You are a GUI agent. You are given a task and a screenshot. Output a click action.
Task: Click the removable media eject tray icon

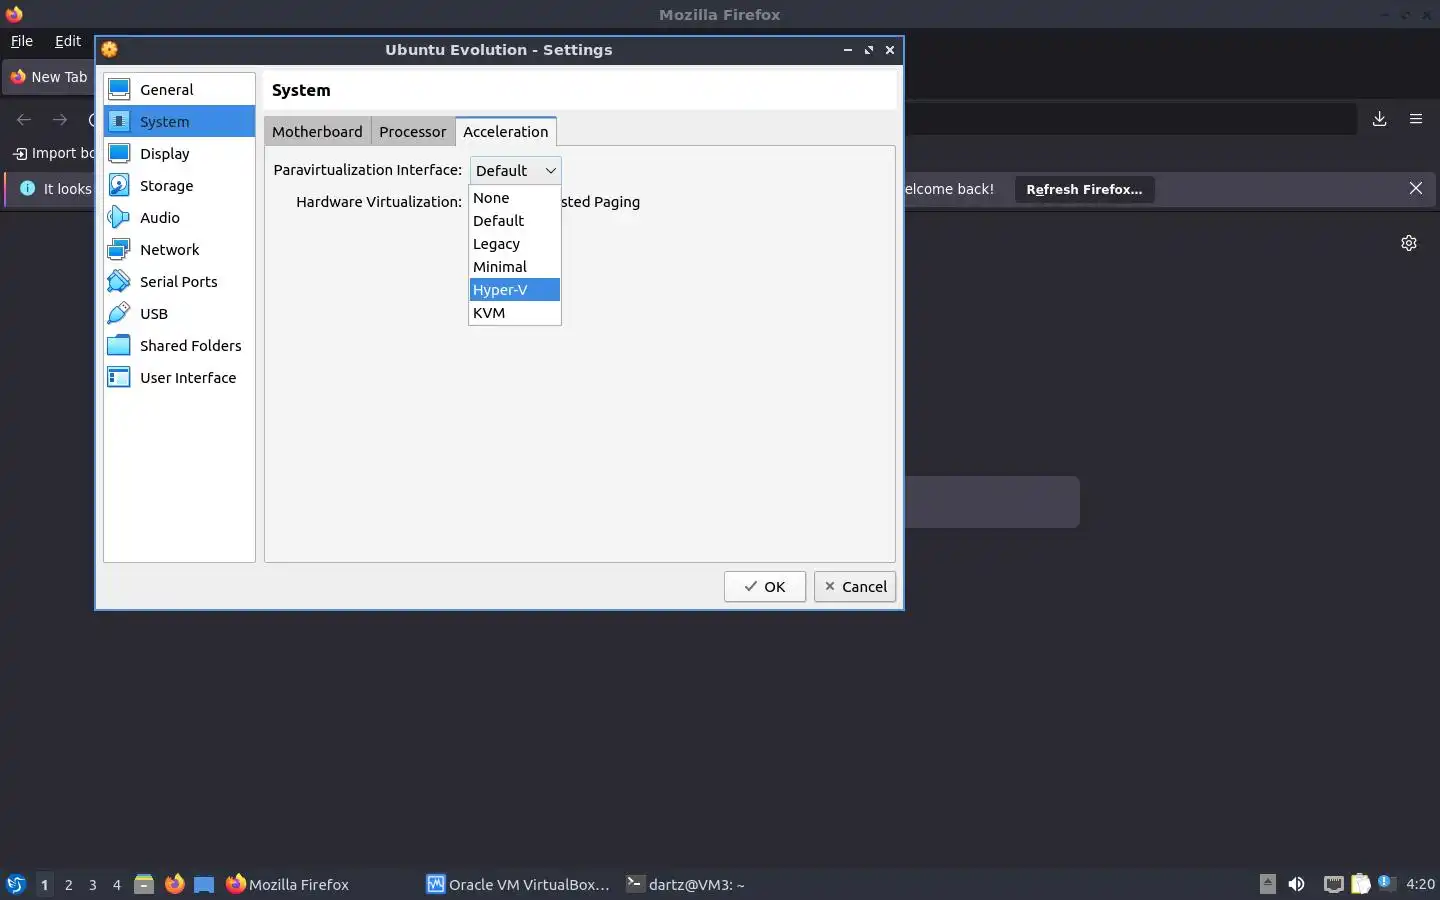(1267, 883)
